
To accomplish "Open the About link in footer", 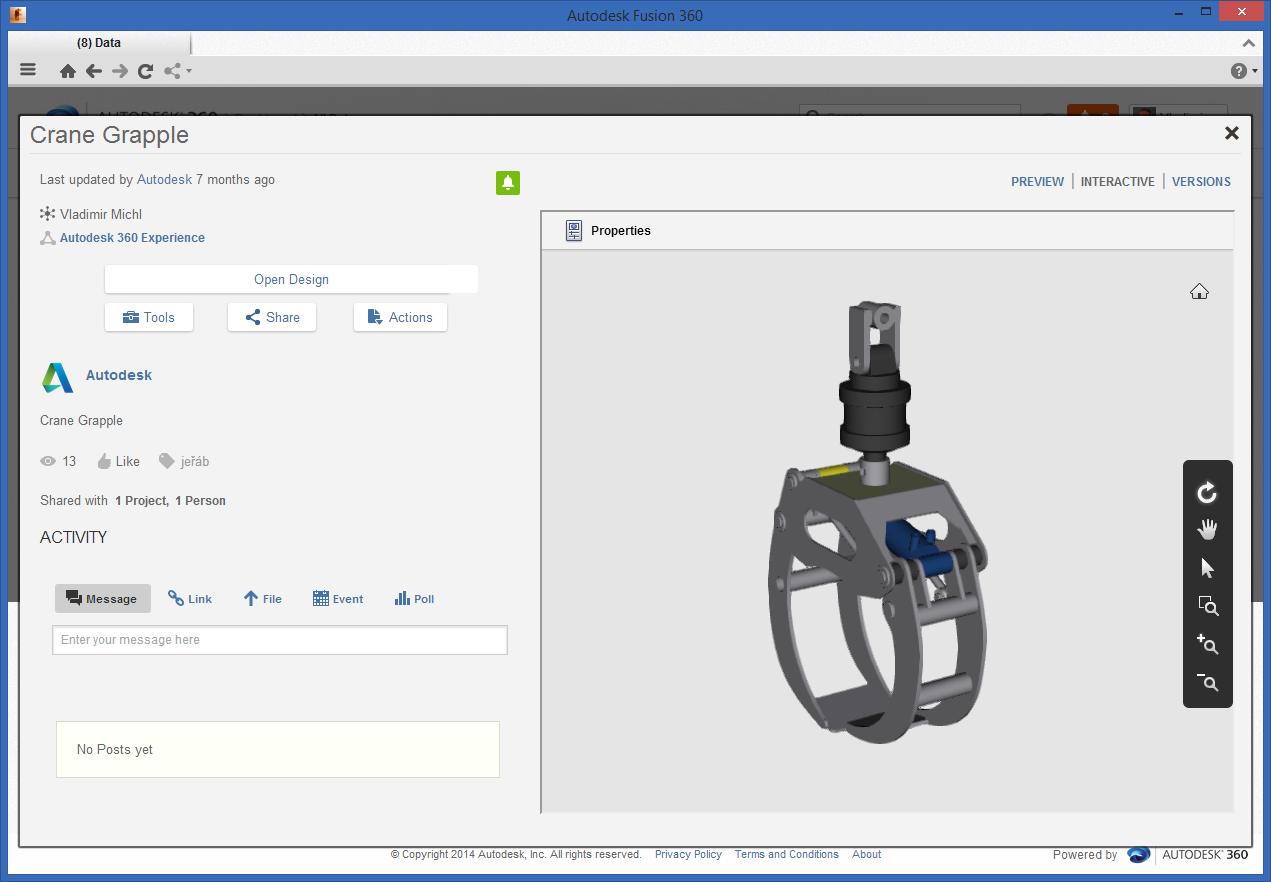I will point(867,854).
